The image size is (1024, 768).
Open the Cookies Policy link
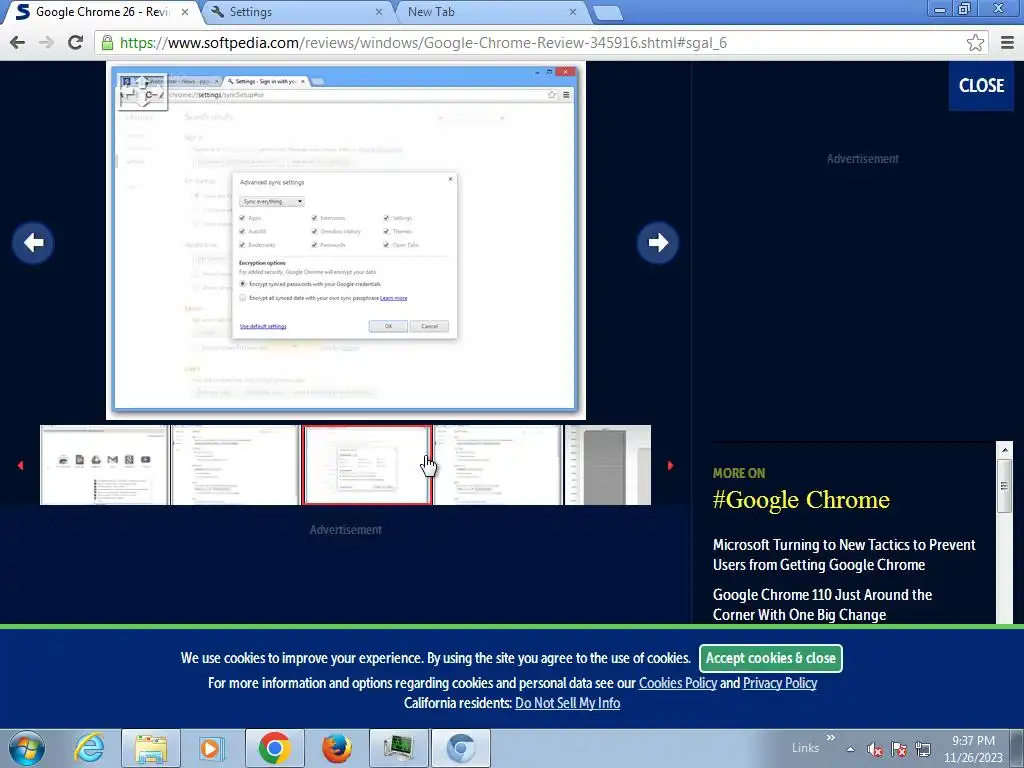(677, 683)
